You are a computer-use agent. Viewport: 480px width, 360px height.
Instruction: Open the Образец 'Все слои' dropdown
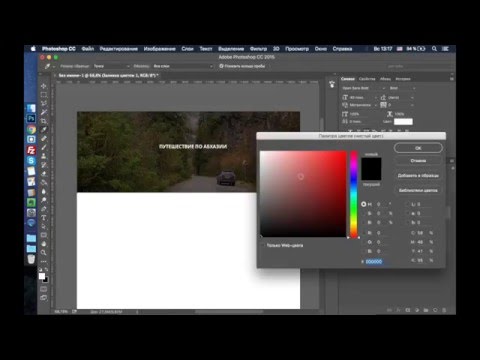tap(183, 66)
